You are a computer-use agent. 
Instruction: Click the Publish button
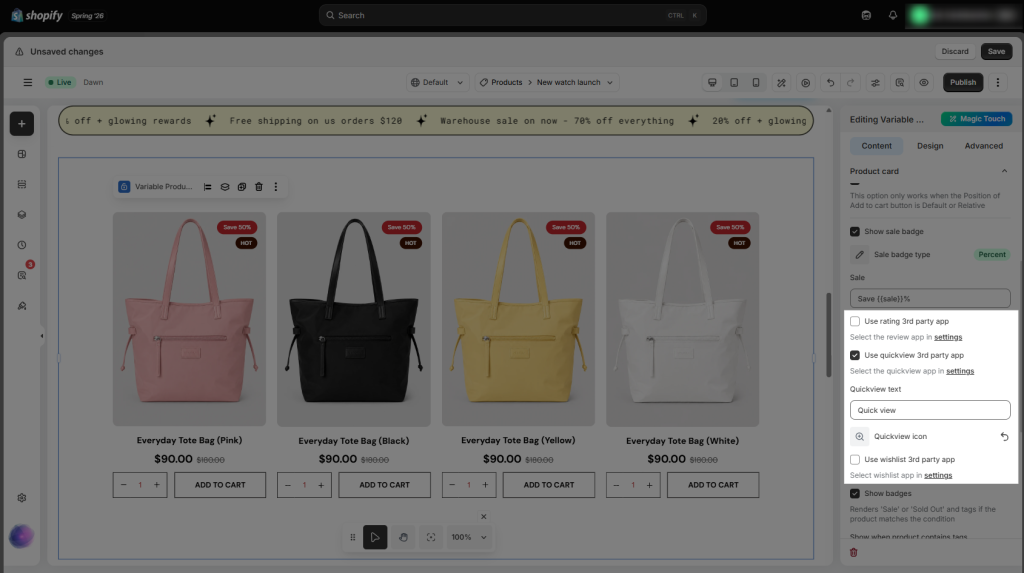click(963, 82)
